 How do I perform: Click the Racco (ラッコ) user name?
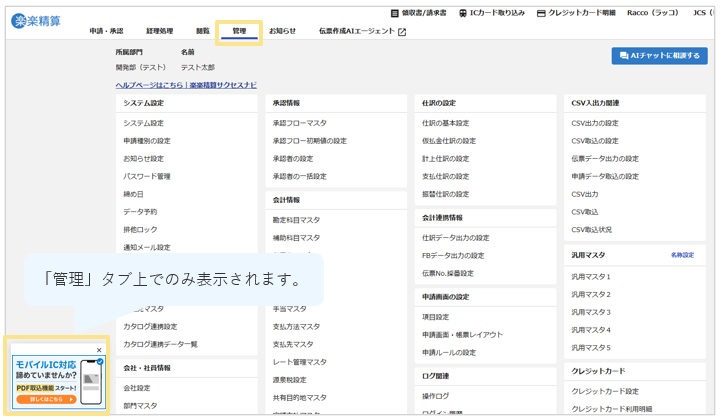pos(652,13)
